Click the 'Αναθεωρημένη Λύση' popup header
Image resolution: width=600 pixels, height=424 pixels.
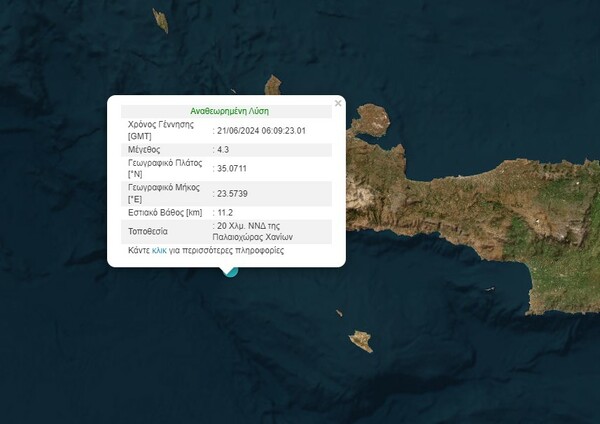coord(229,111)
